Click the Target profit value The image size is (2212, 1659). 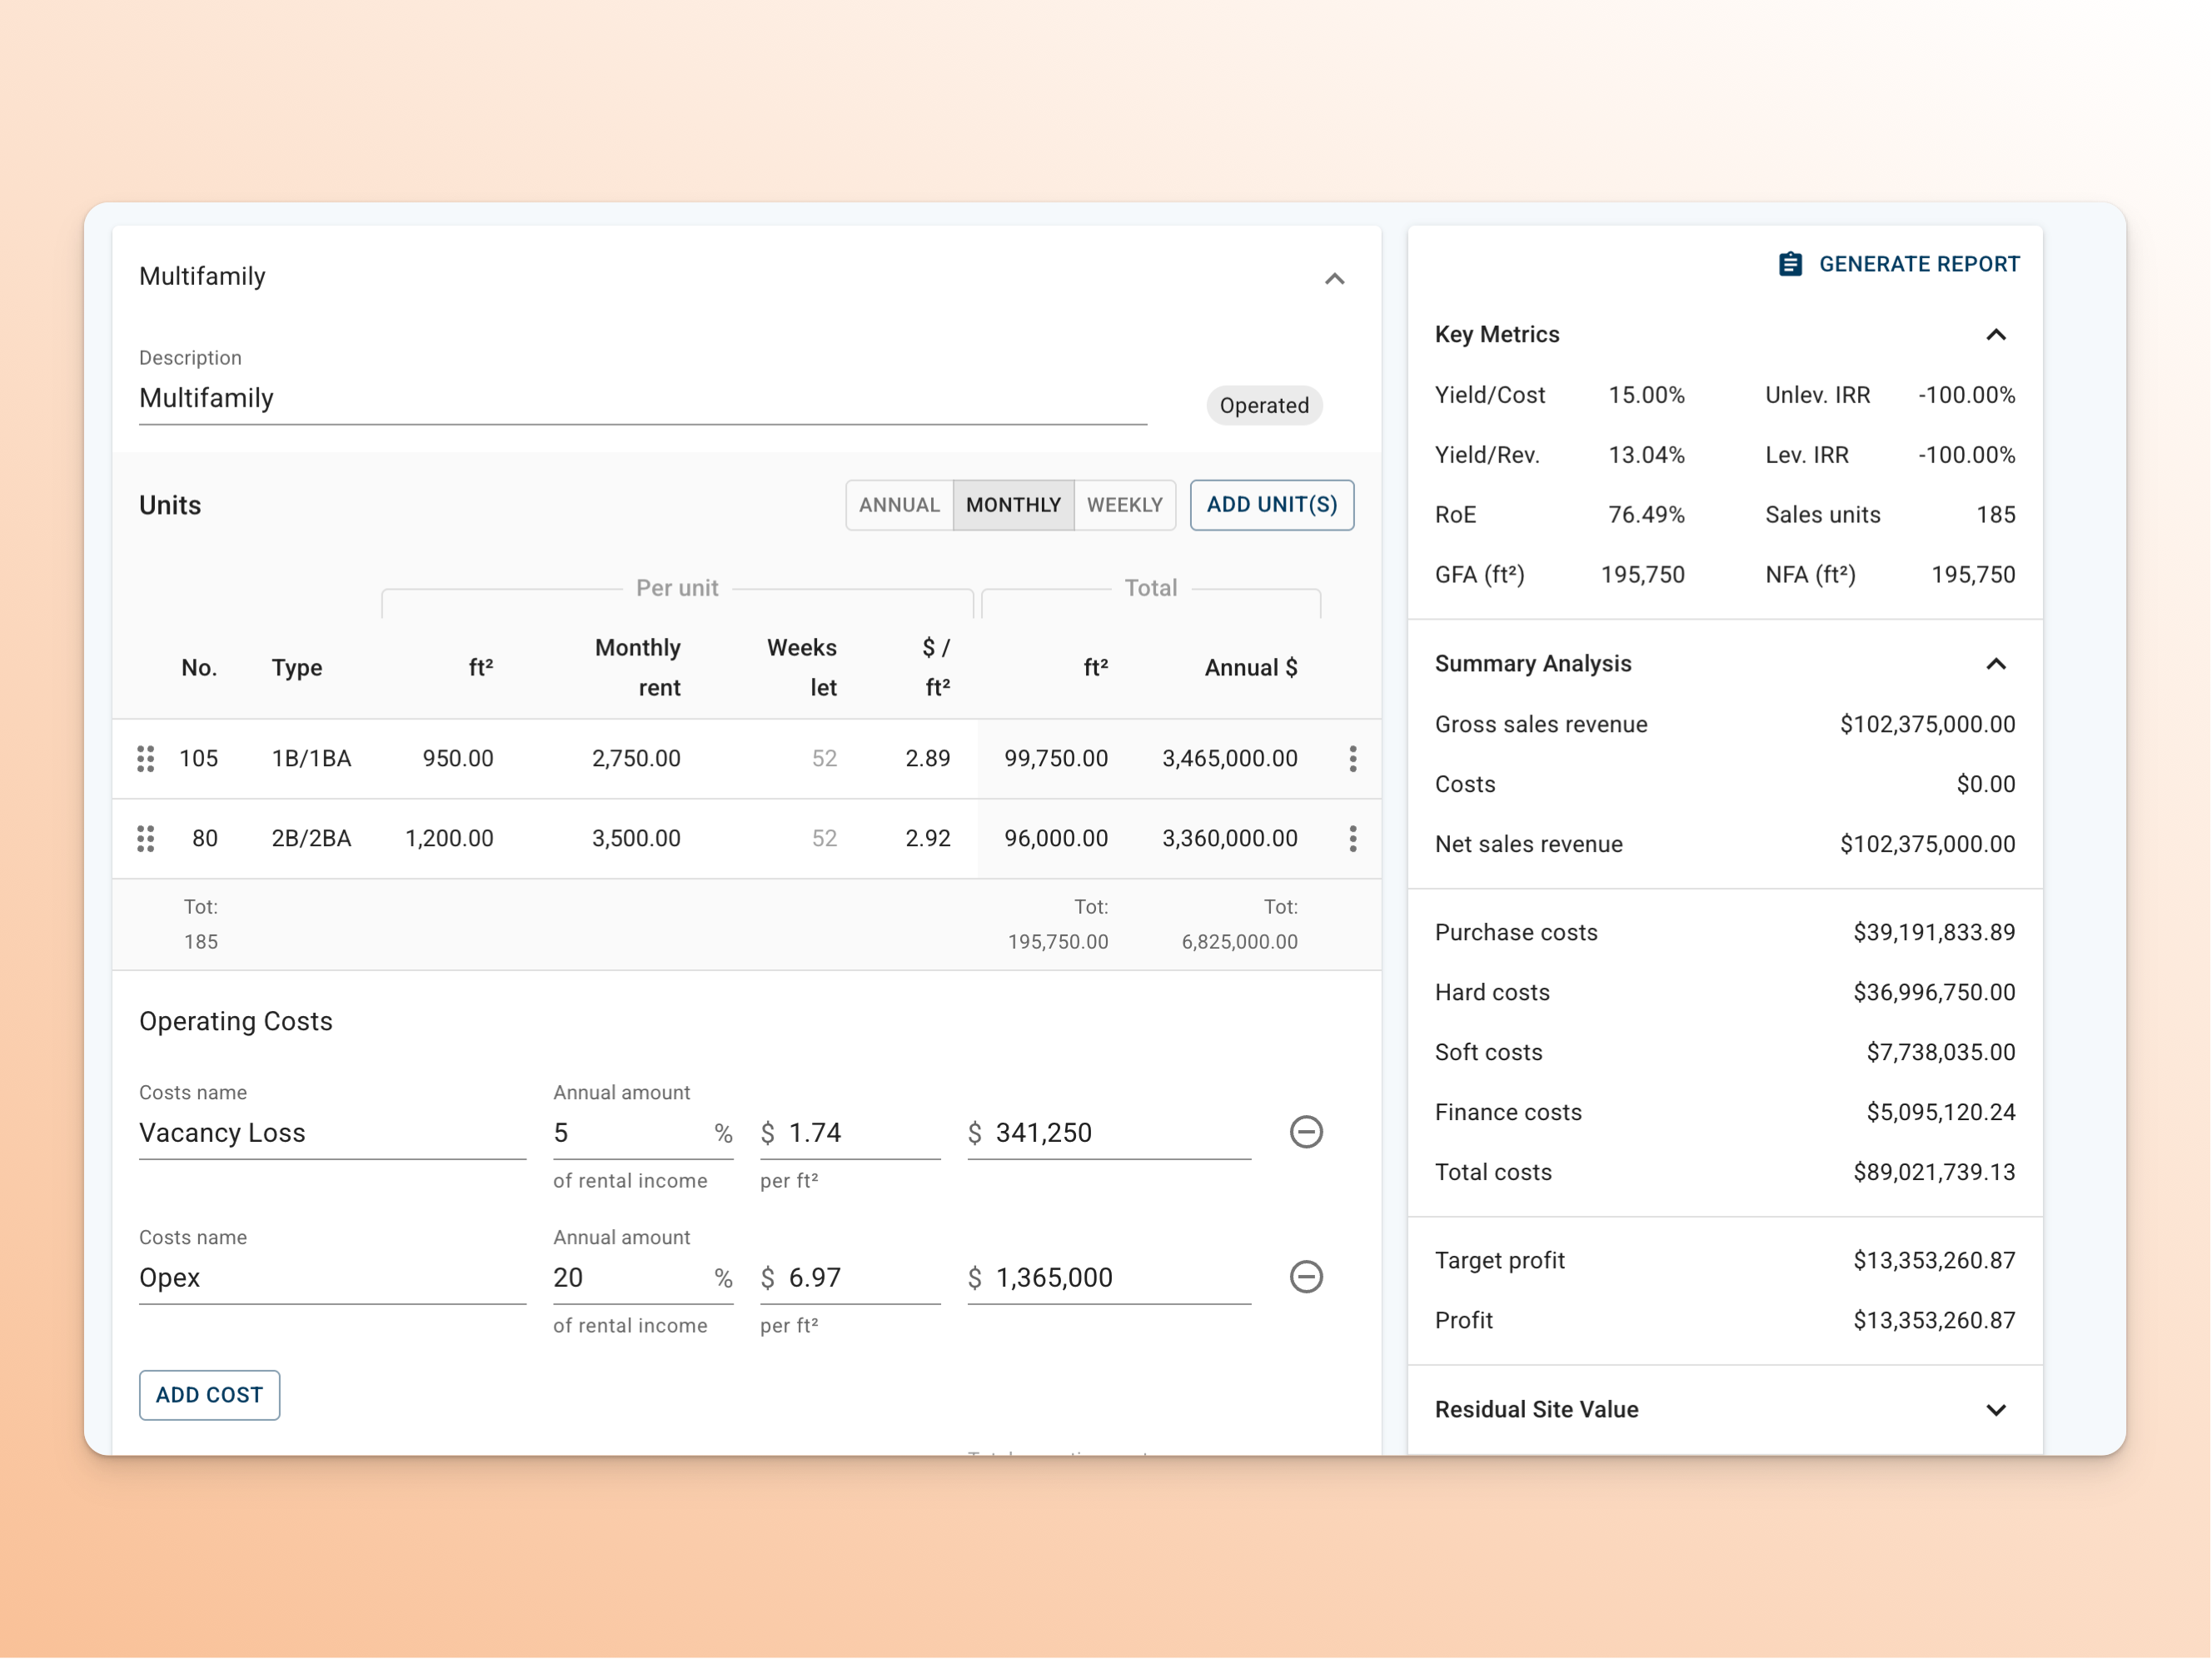click(x=1934, y=1261)
